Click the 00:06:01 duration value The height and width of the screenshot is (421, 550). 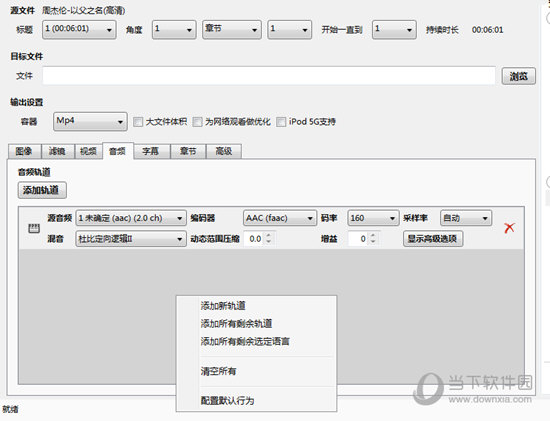(x=487, y=30)
